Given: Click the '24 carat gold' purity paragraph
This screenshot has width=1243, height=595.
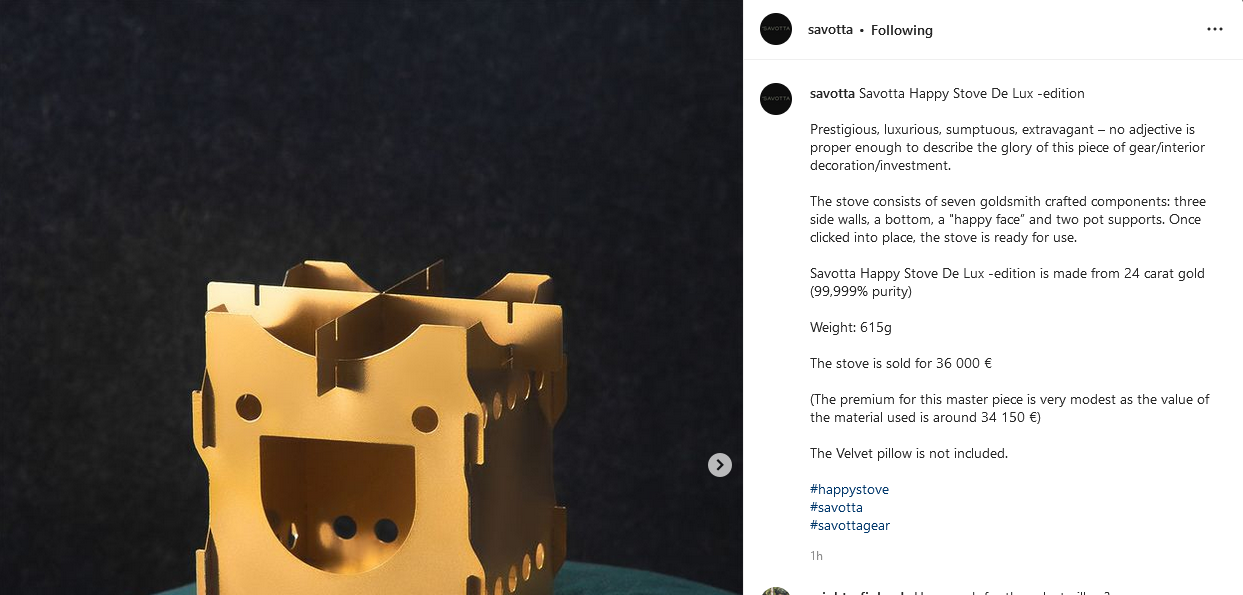Looking at the screenshot, I should click(1007, 282).
